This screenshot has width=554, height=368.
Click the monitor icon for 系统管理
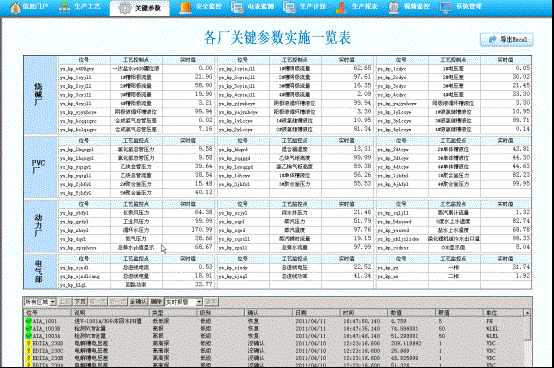[x=446, y=7]
